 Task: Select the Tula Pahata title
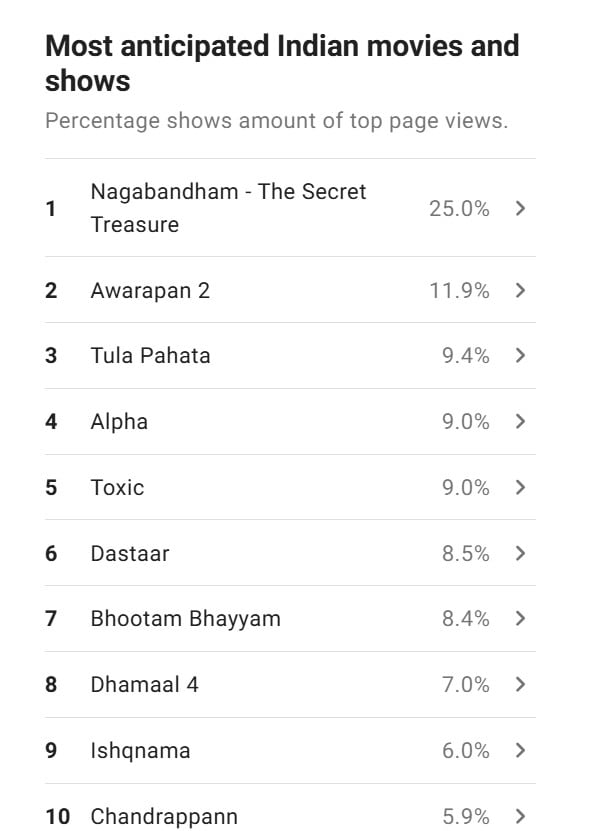150,356
